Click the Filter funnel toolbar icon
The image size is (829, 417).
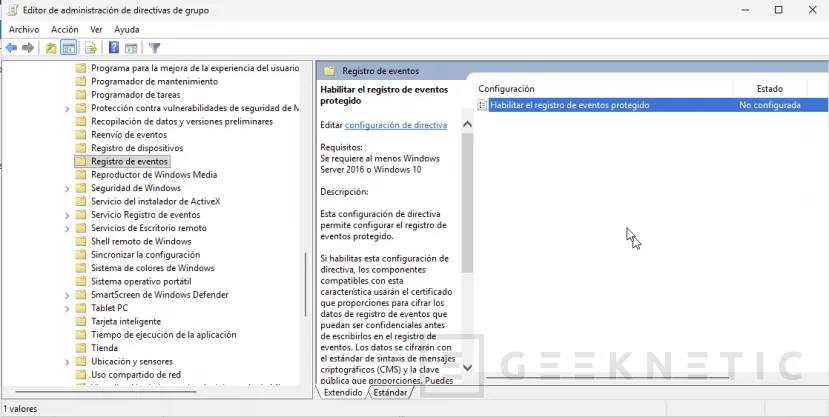[x=154, y=48]
